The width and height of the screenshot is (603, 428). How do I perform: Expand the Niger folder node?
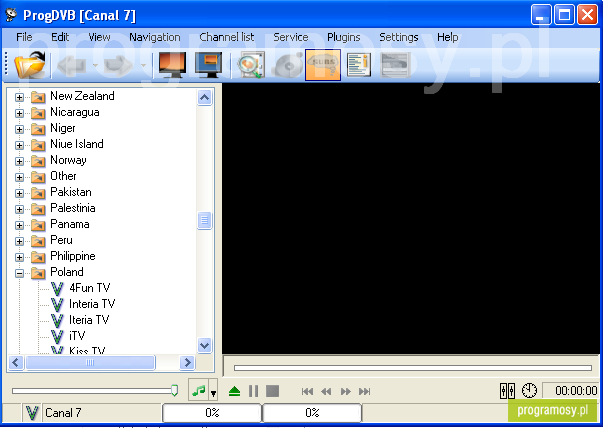click(19, 129)
